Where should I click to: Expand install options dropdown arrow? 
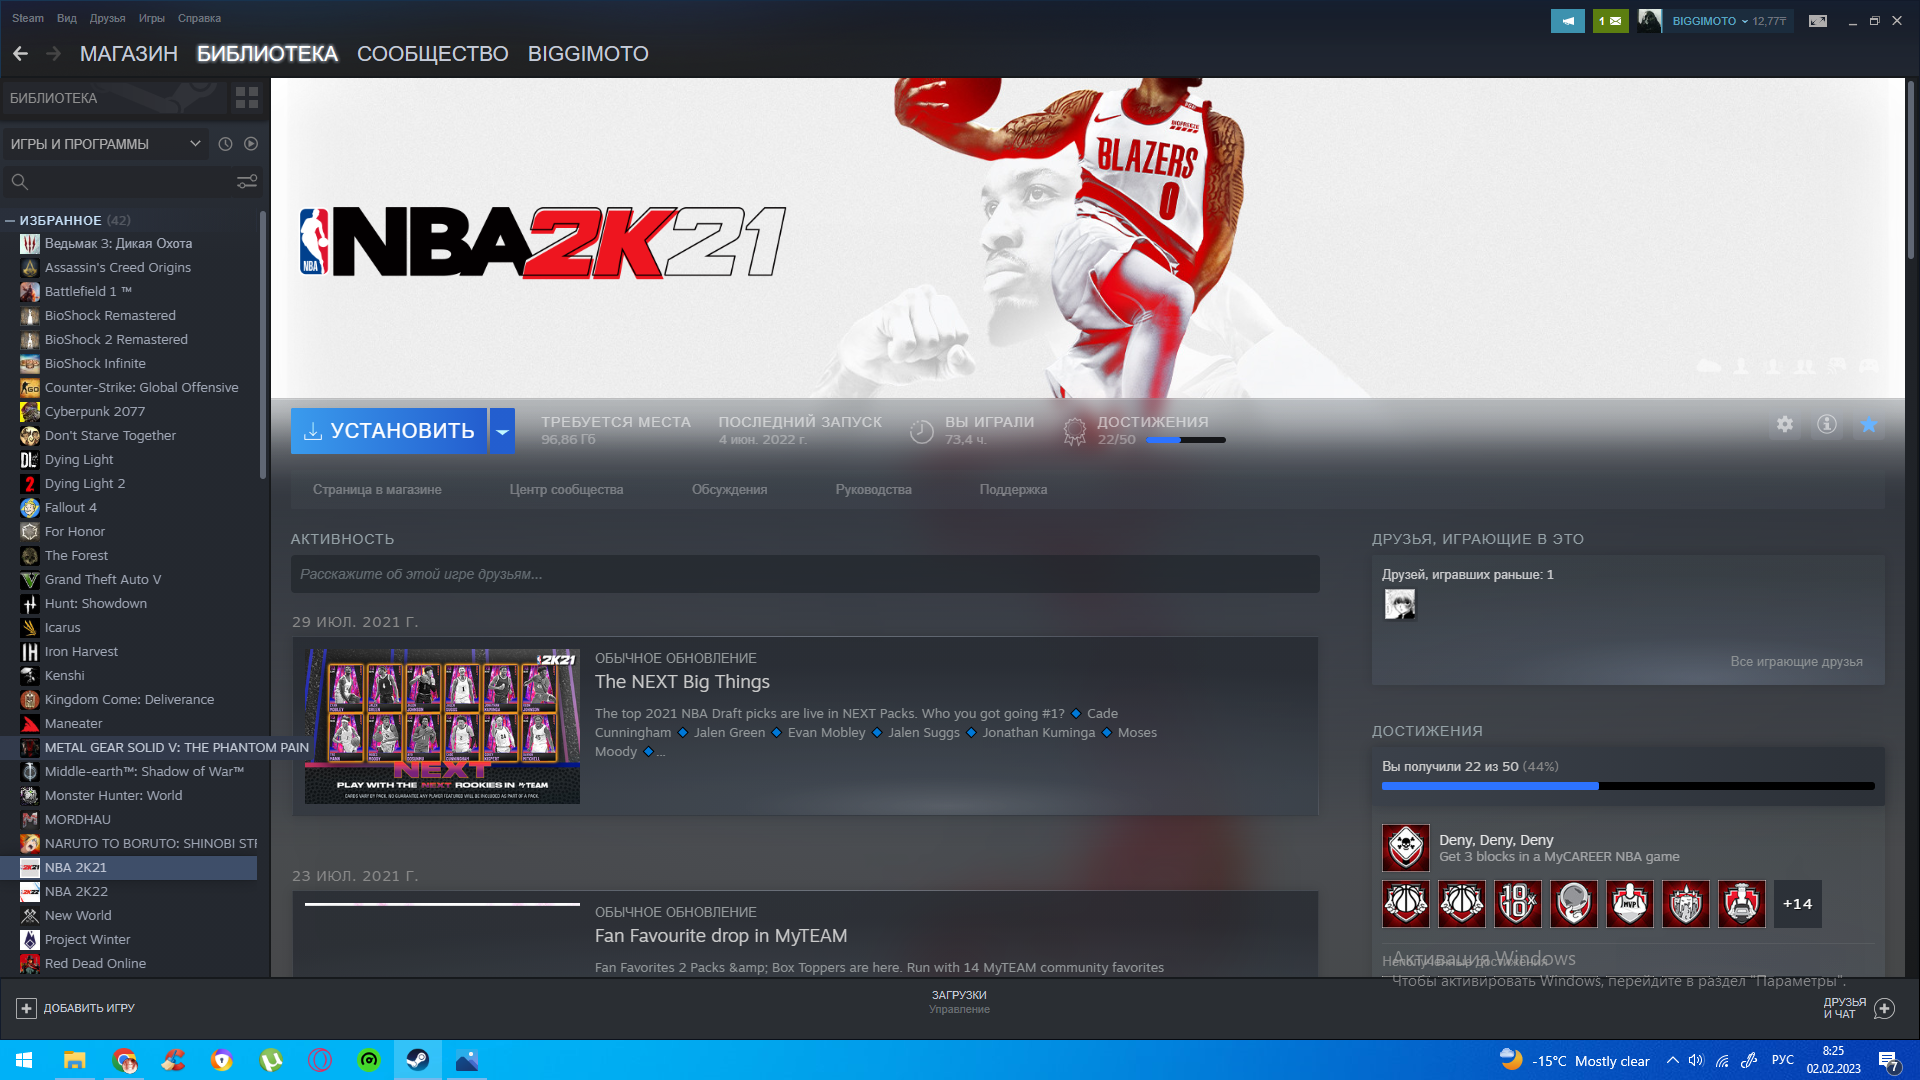pyautogui.click(x=502, y=431)
